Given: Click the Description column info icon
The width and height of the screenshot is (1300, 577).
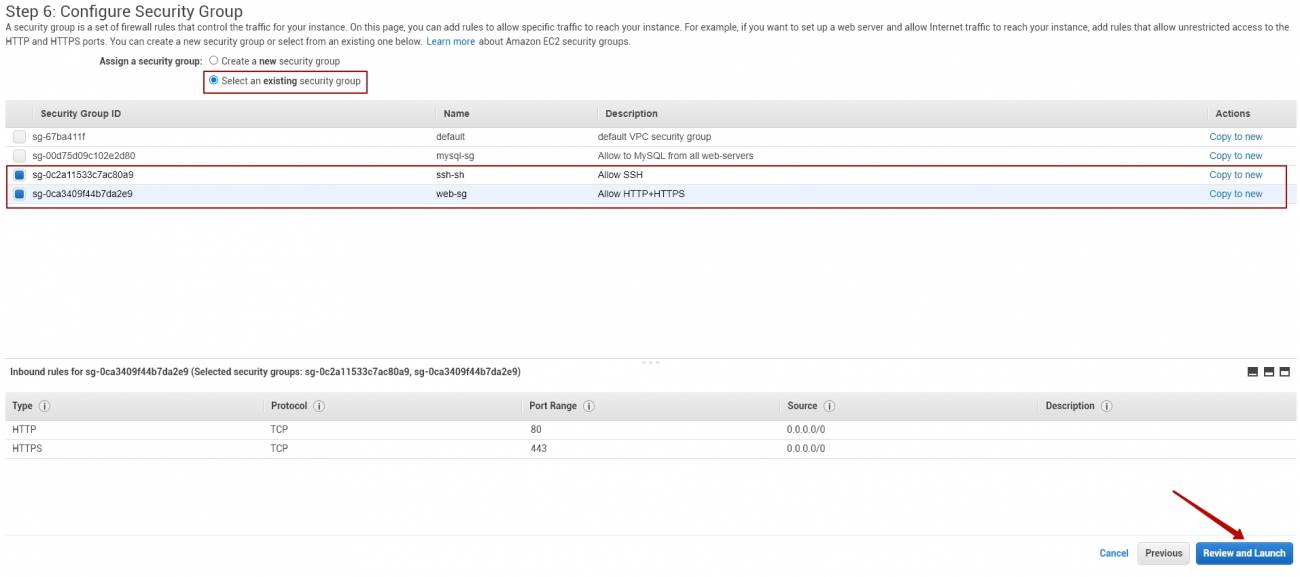Looking at the screenshot, I should coord(1107,406).
